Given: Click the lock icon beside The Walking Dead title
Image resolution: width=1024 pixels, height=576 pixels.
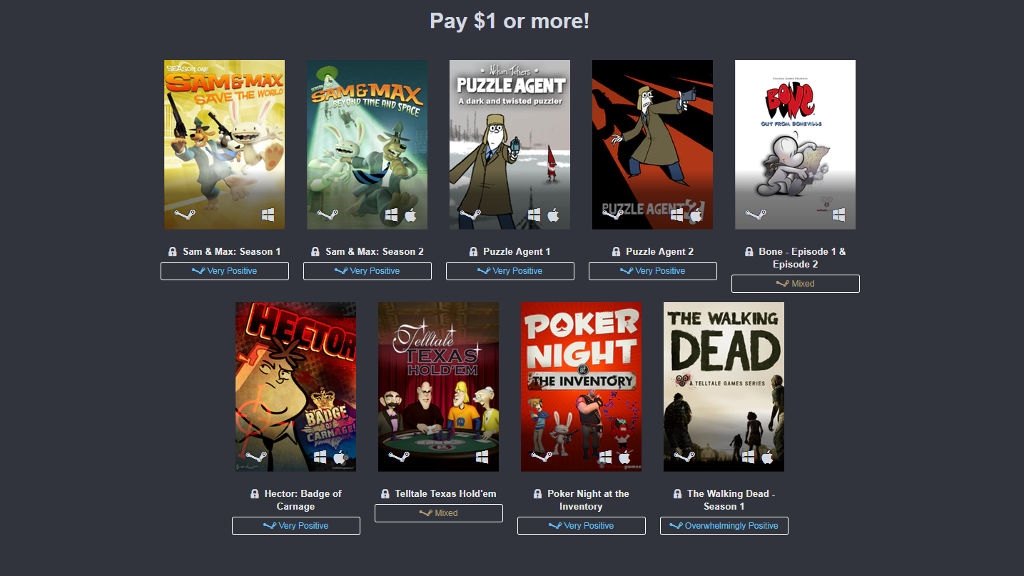Looking at the screenshot, I should 677,494.
